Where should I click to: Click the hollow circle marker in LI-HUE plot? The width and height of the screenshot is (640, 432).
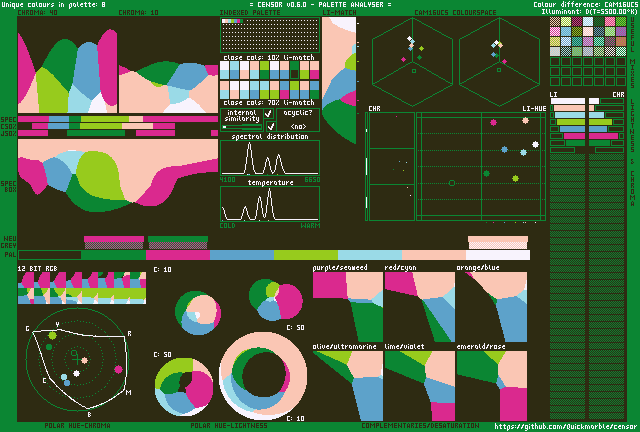452,183
